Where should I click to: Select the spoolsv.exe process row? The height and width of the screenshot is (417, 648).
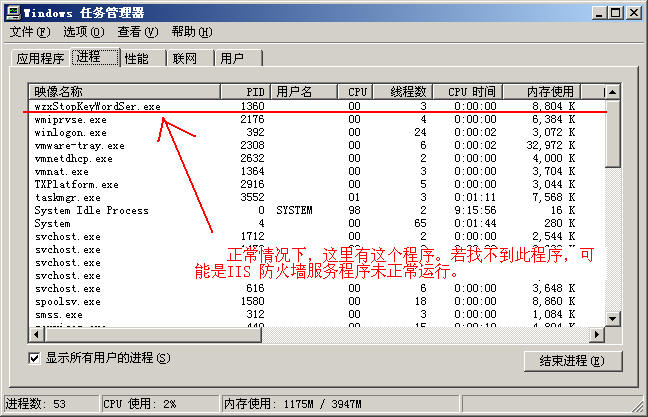317,301
